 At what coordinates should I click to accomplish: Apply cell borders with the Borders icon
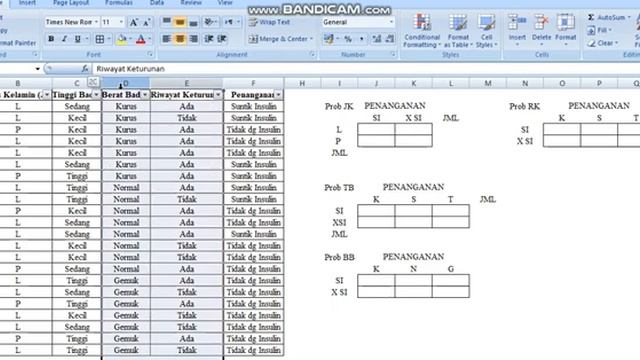[x=100, y=39]
